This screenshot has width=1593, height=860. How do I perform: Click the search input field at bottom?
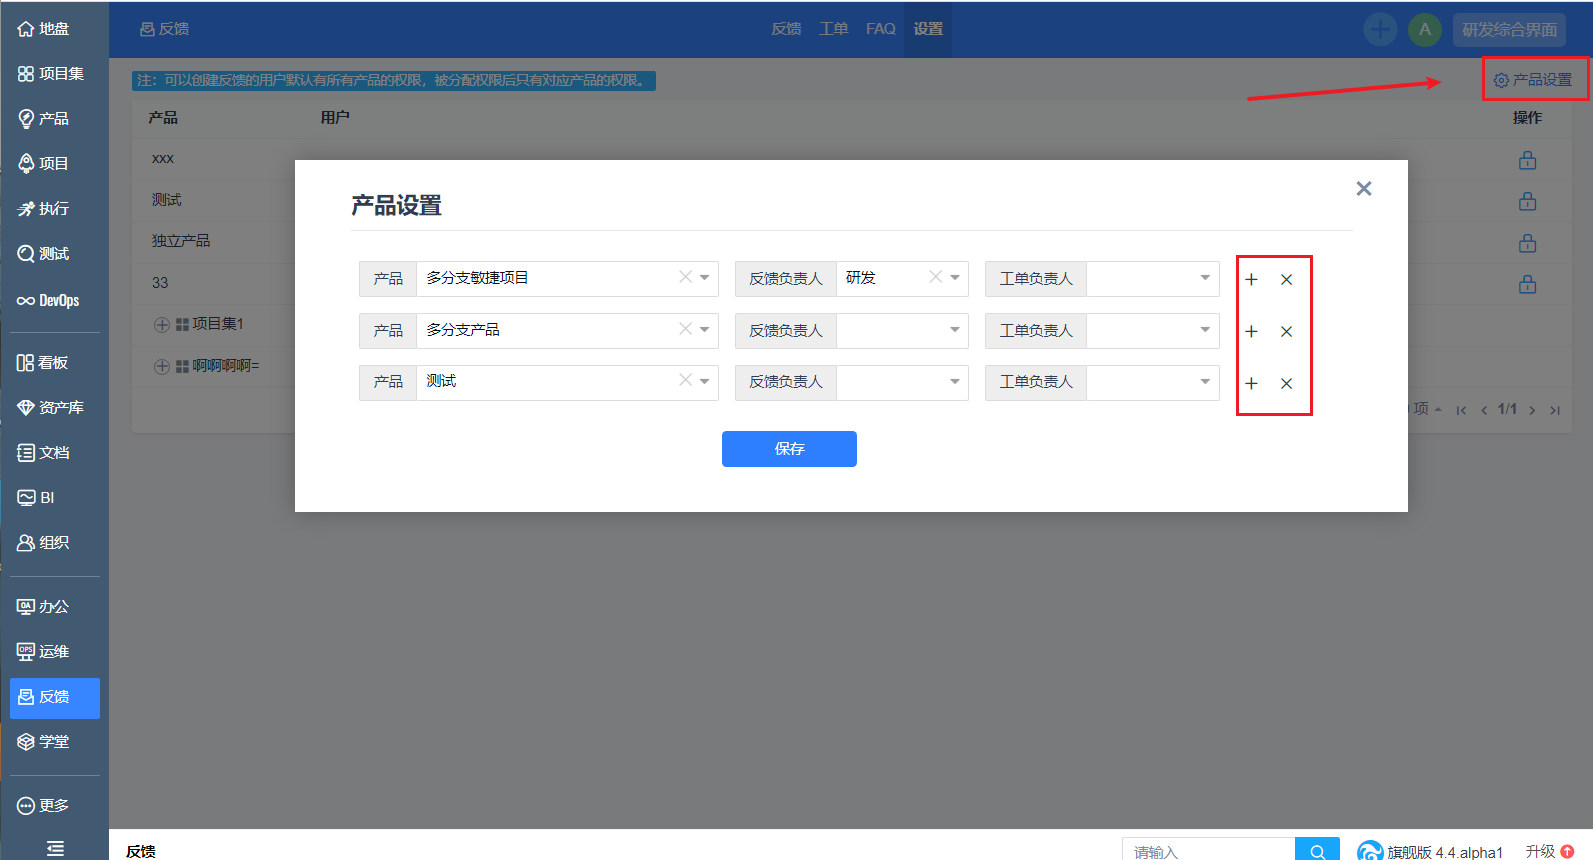[1208, 851]
